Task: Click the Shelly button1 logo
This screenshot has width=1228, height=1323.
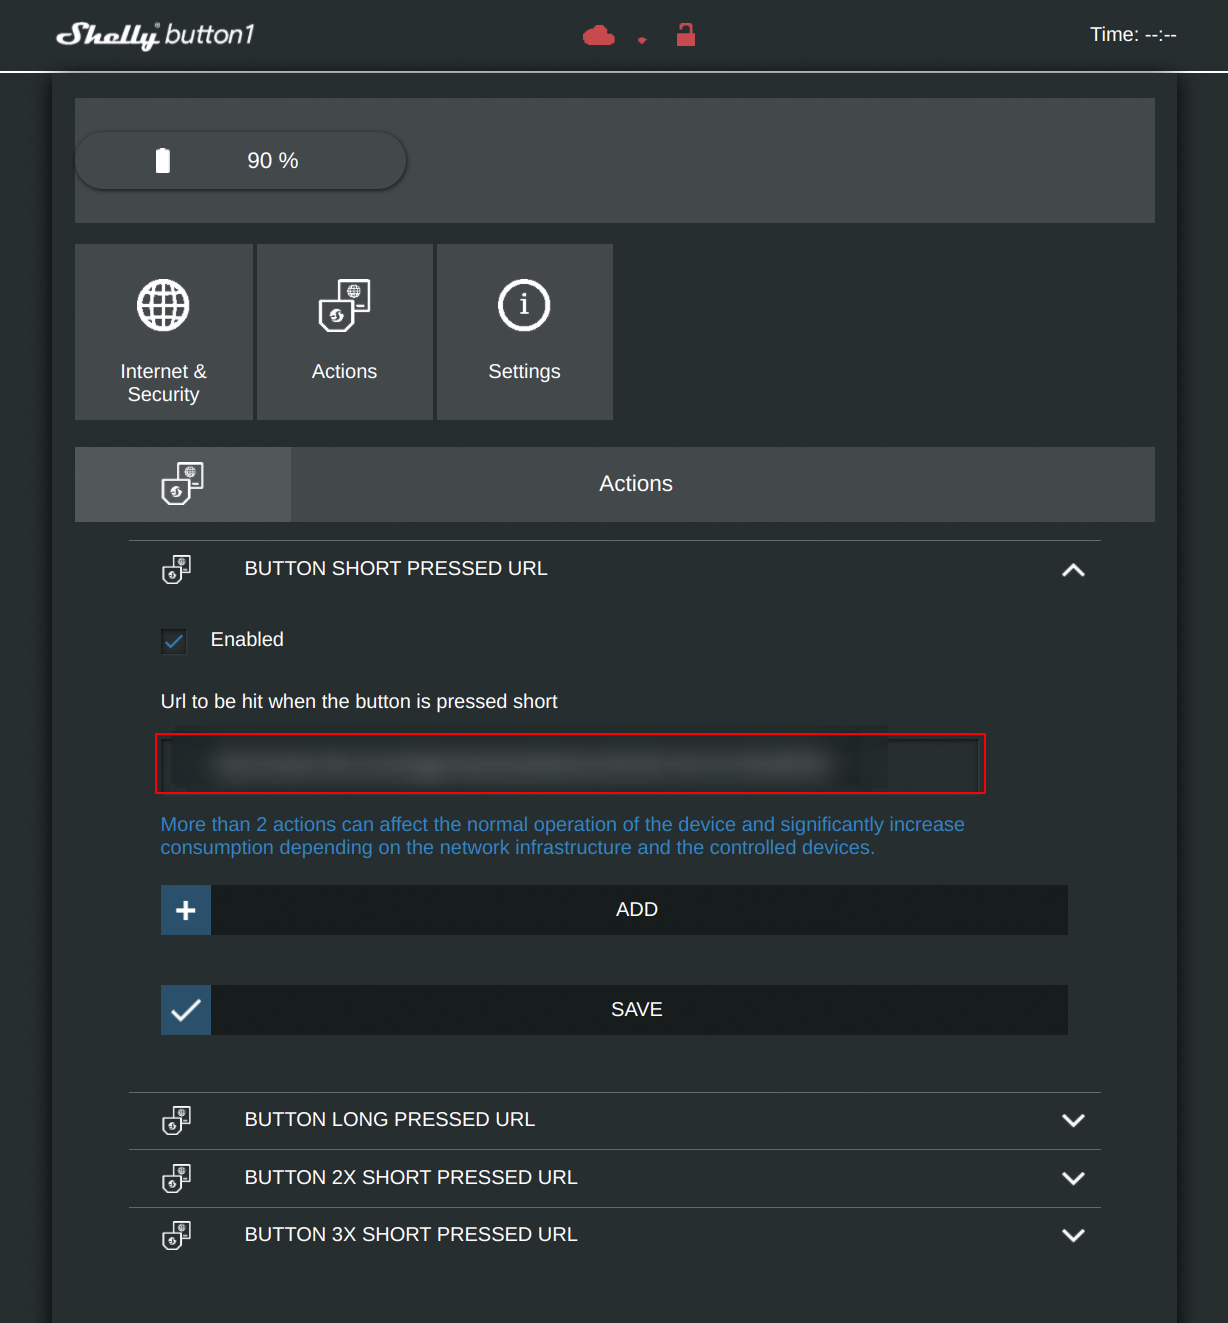Action: pyautogui.click(x=155, y=35)
